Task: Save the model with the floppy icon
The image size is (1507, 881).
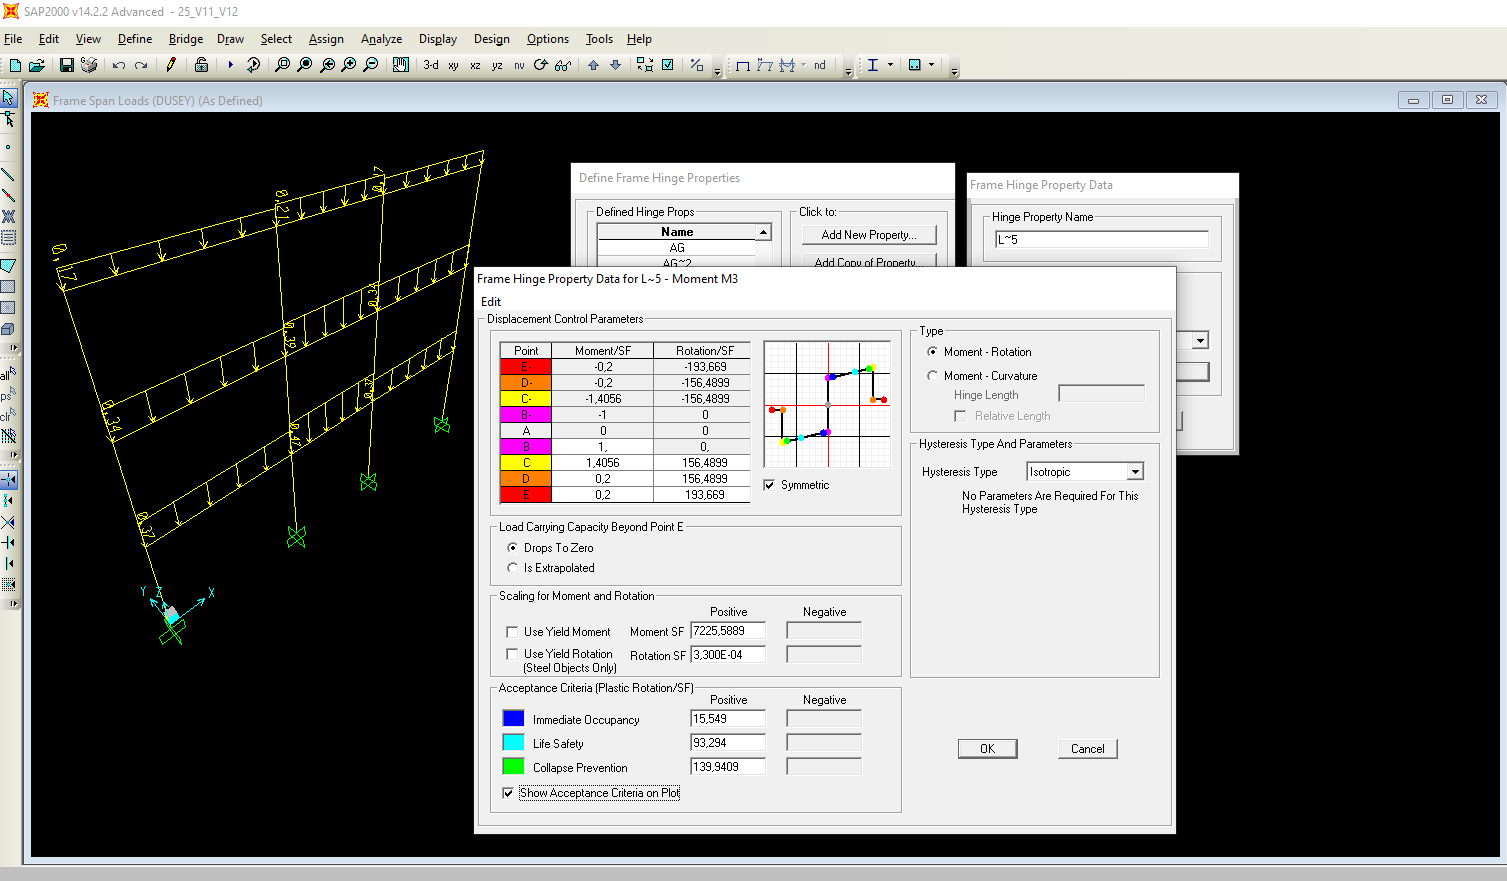Action: click(x=66, y=65)
